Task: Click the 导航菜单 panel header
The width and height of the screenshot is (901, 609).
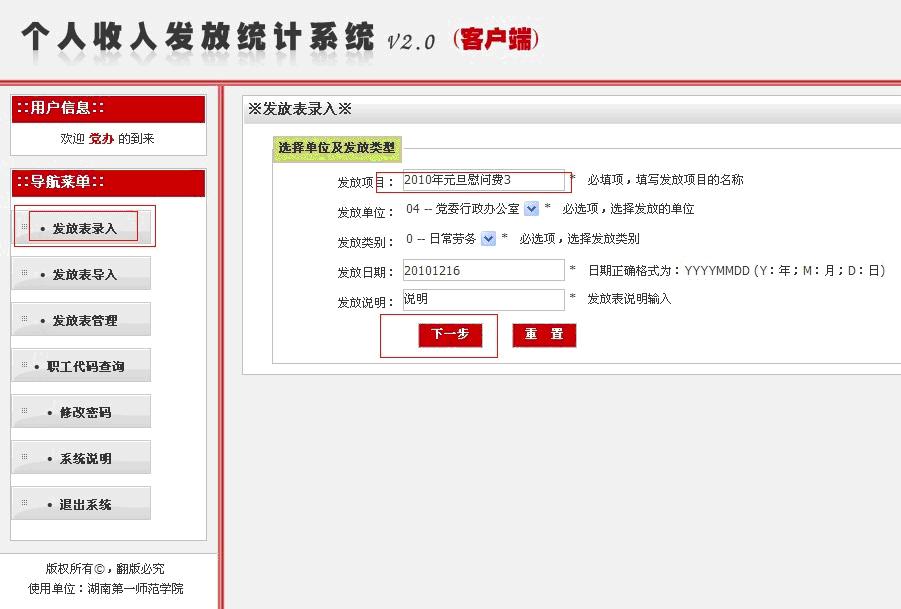Action: point(108,182)
